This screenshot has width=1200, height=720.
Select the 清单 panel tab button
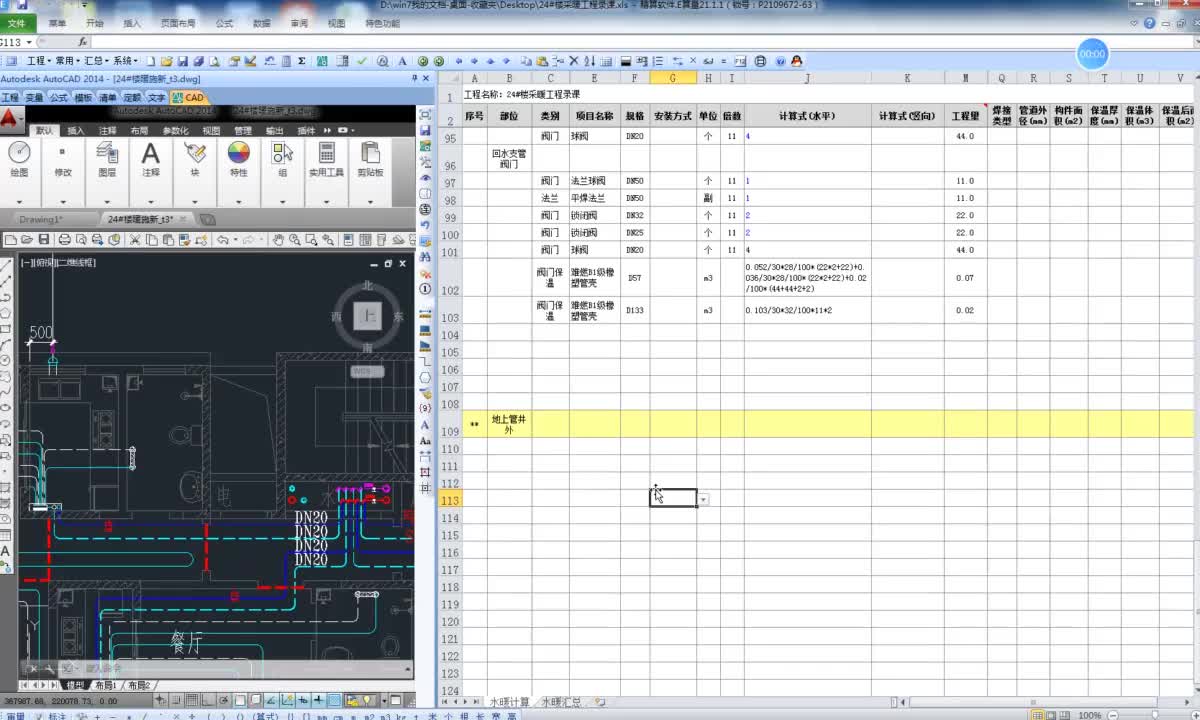[x=107, y=98]
